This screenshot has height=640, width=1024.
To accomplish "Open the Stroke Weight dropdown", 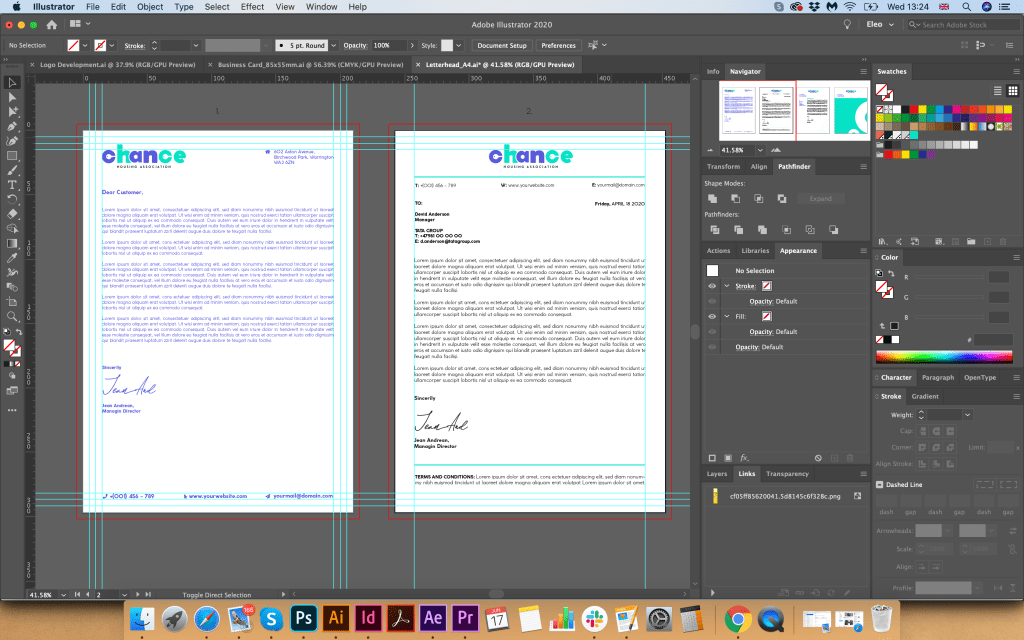I will tap(967, 414).
